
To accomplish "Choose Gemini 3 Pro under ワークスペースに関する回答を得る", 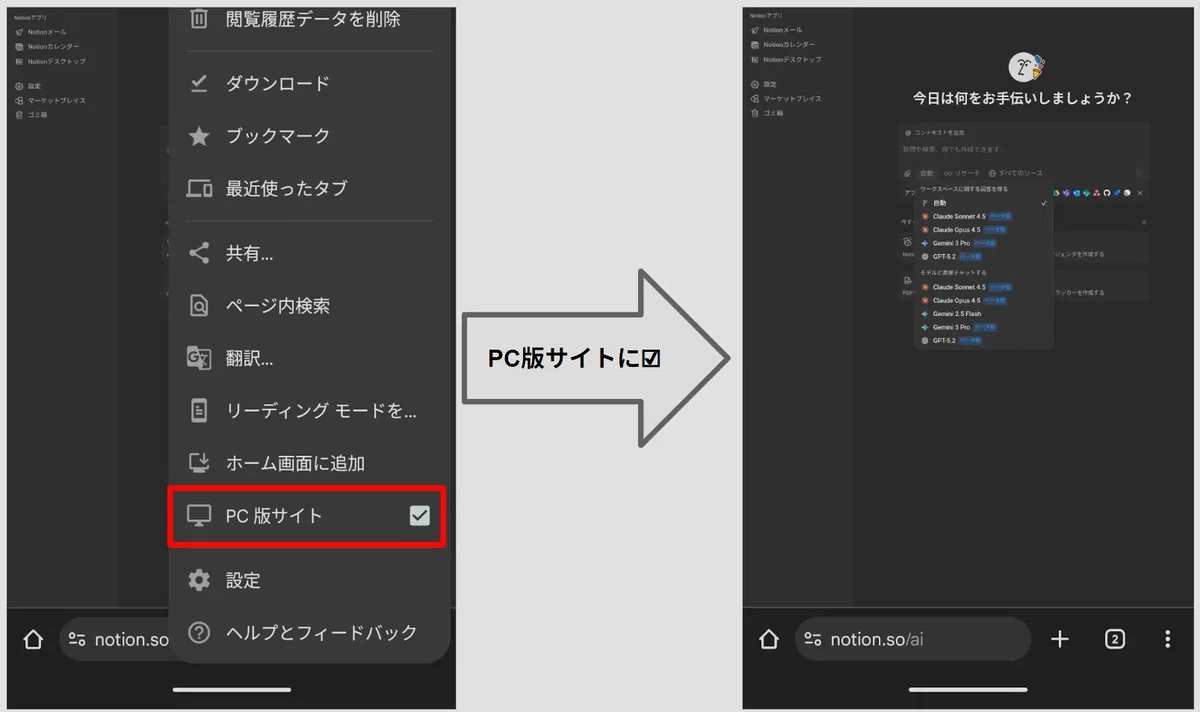I will tap(983, 243).
